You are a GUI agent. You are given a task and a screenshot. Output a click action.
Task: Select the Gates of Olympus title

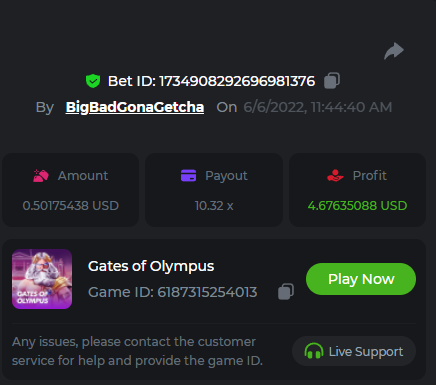pos(151,266)
